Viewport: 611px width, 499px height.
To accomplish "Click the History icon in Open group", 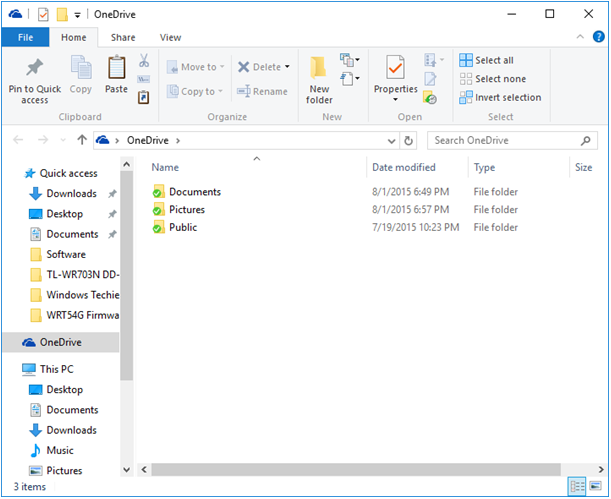I will [430, 97].
